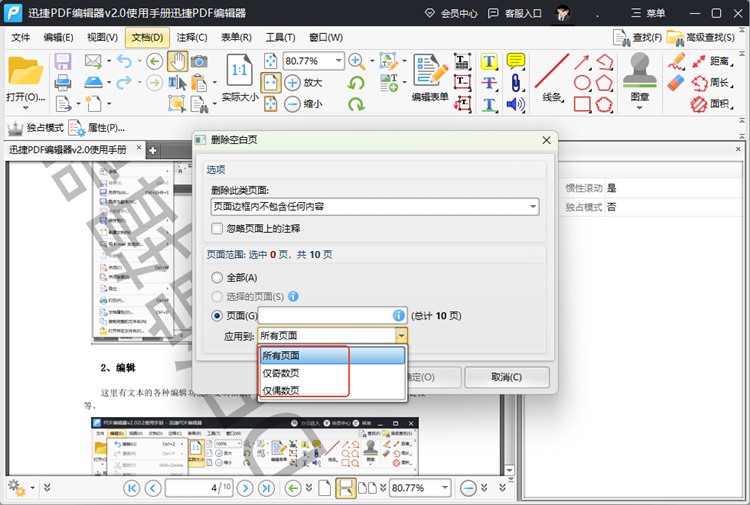Click the 取消(C) button

click(507, 377)
